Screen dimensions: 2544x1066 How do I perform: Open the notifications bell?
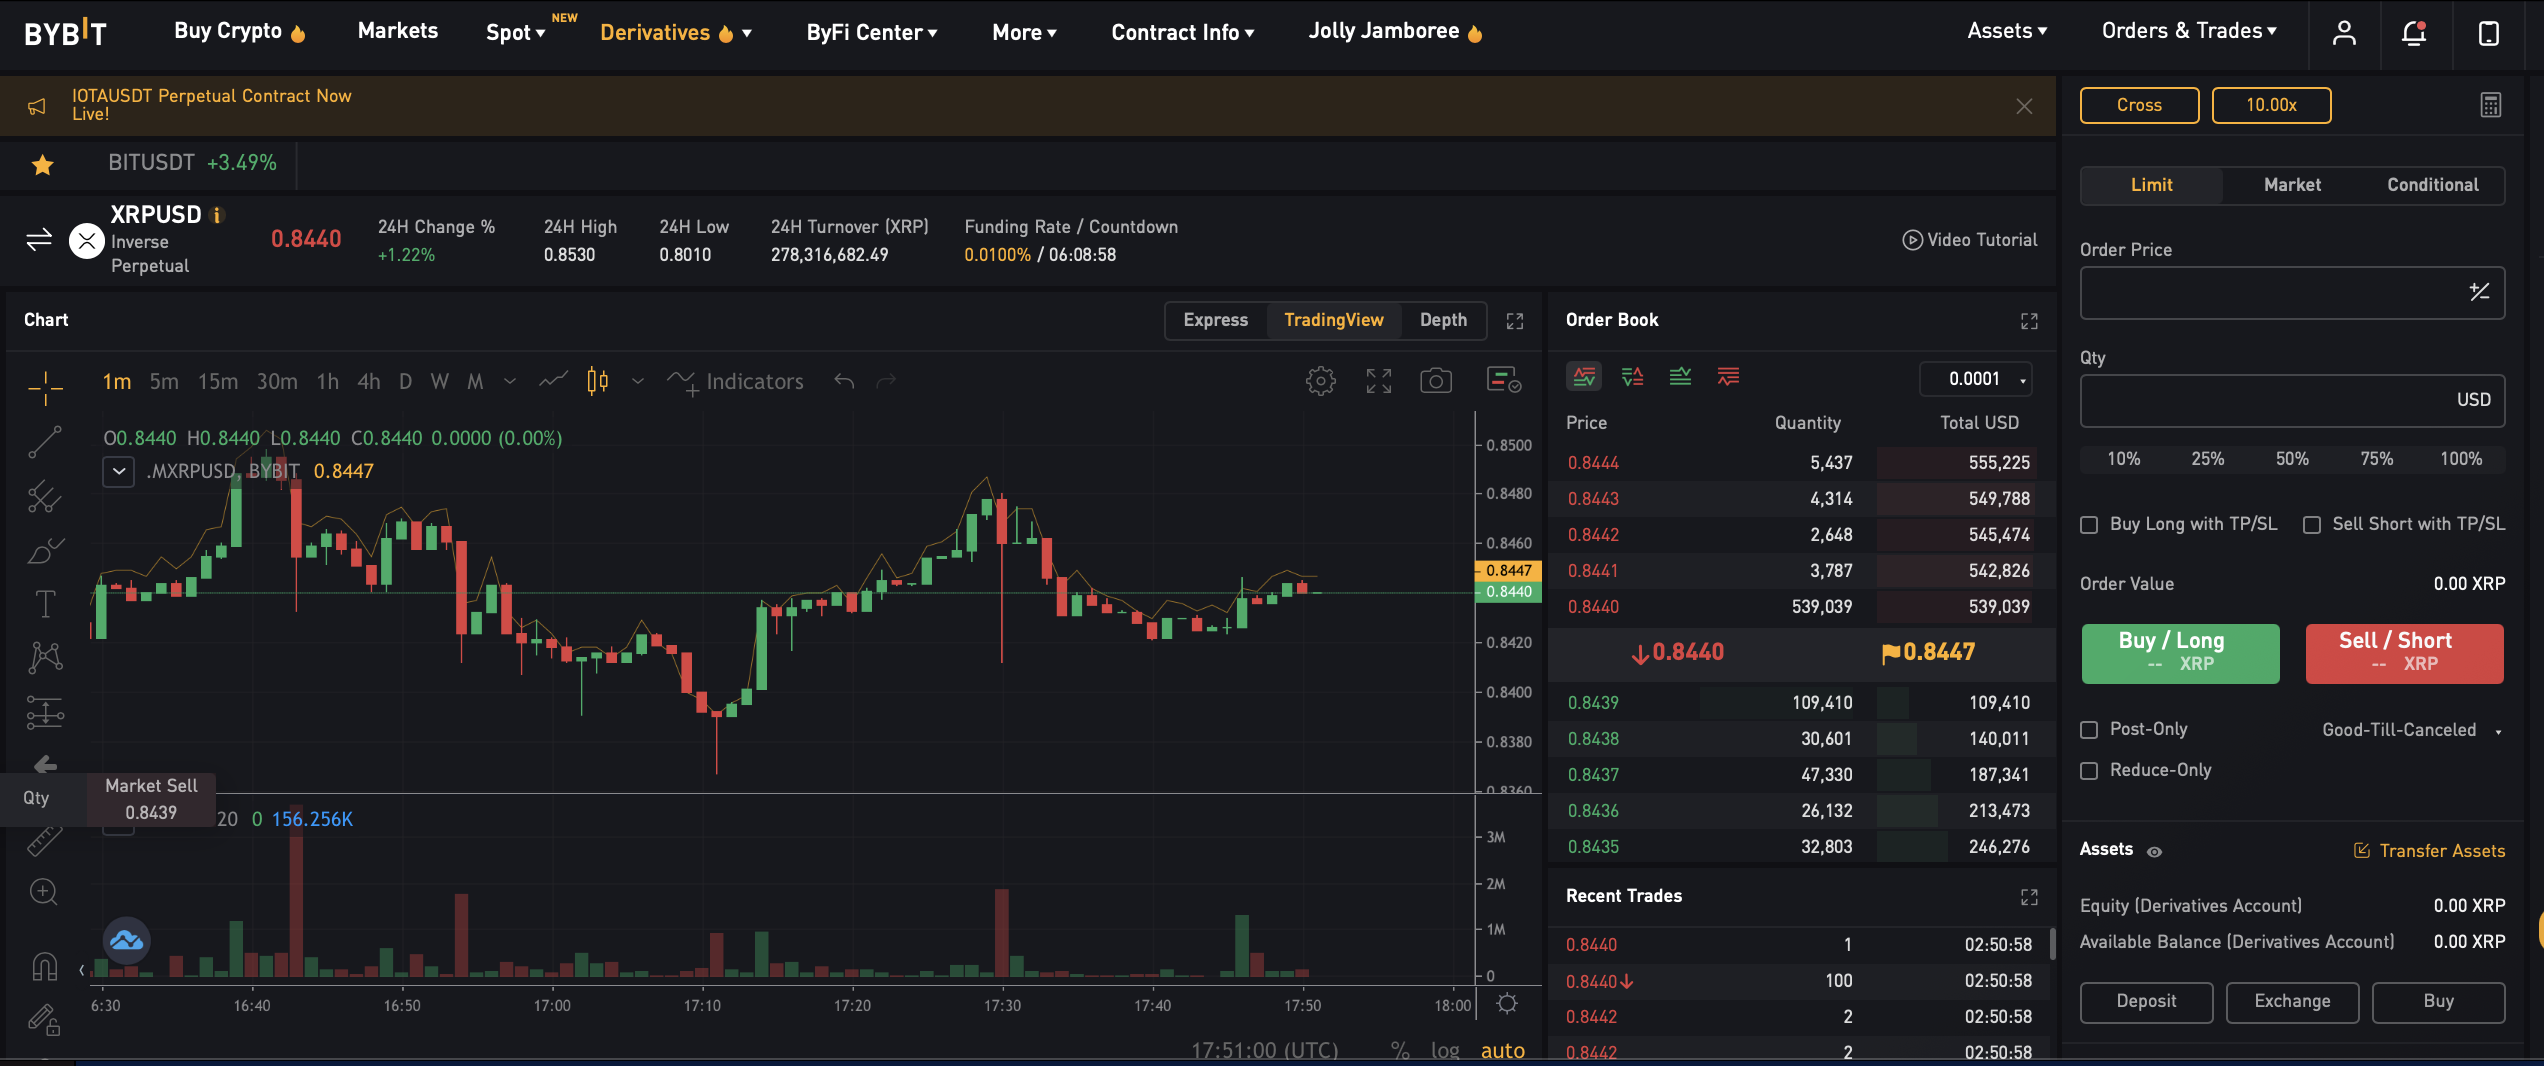[x=2414, y=33]
